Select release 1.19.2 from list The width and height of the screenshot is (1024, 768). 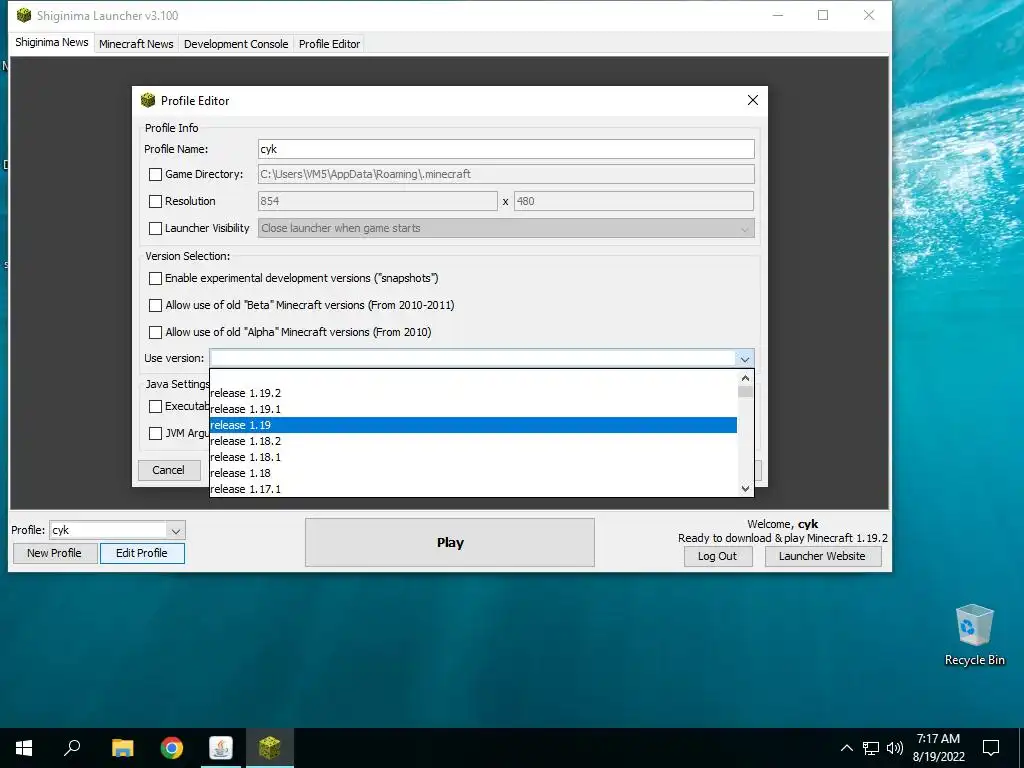473,393
